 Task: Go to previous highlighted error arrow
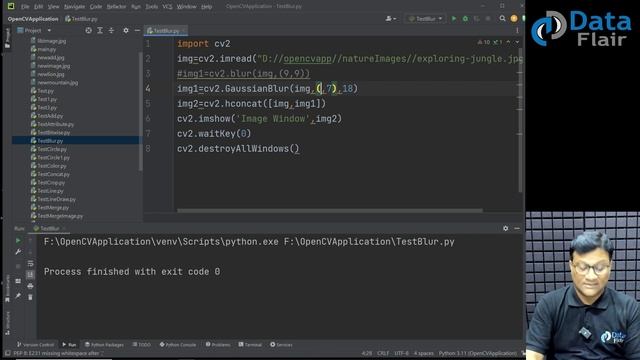(x=508, y=42)
